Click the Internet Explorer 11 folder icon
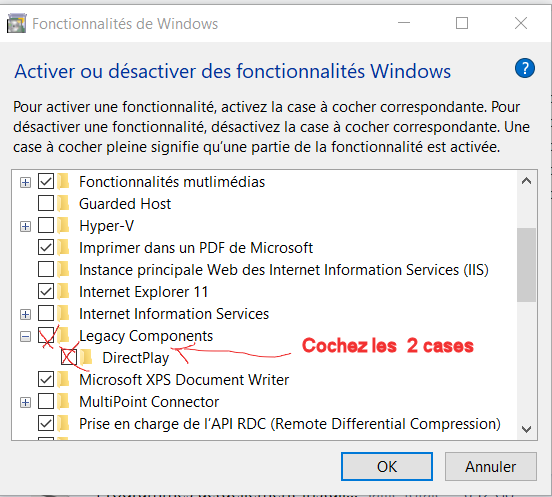The image size is (552, 497). click(x=64, y=292)
